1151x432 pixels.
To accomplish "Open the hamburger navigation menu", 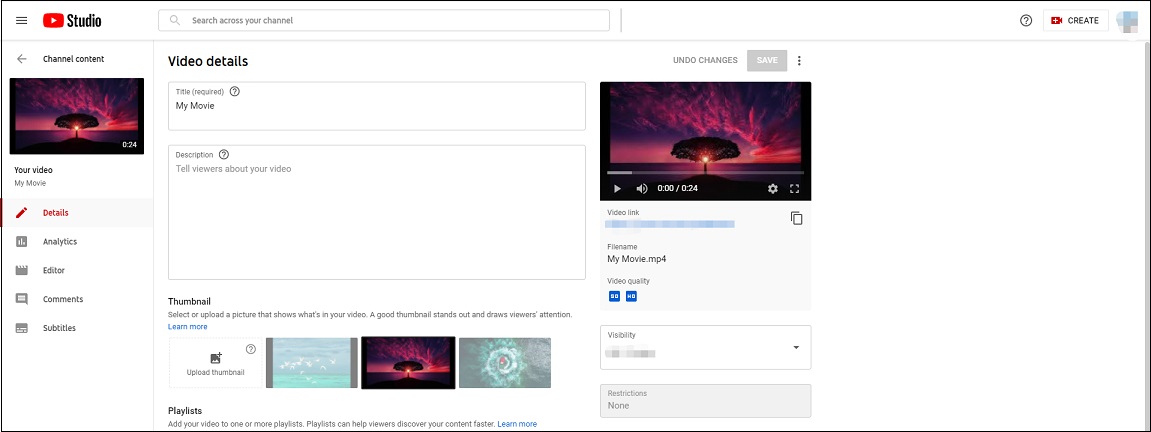I will [x=21, y=21].
